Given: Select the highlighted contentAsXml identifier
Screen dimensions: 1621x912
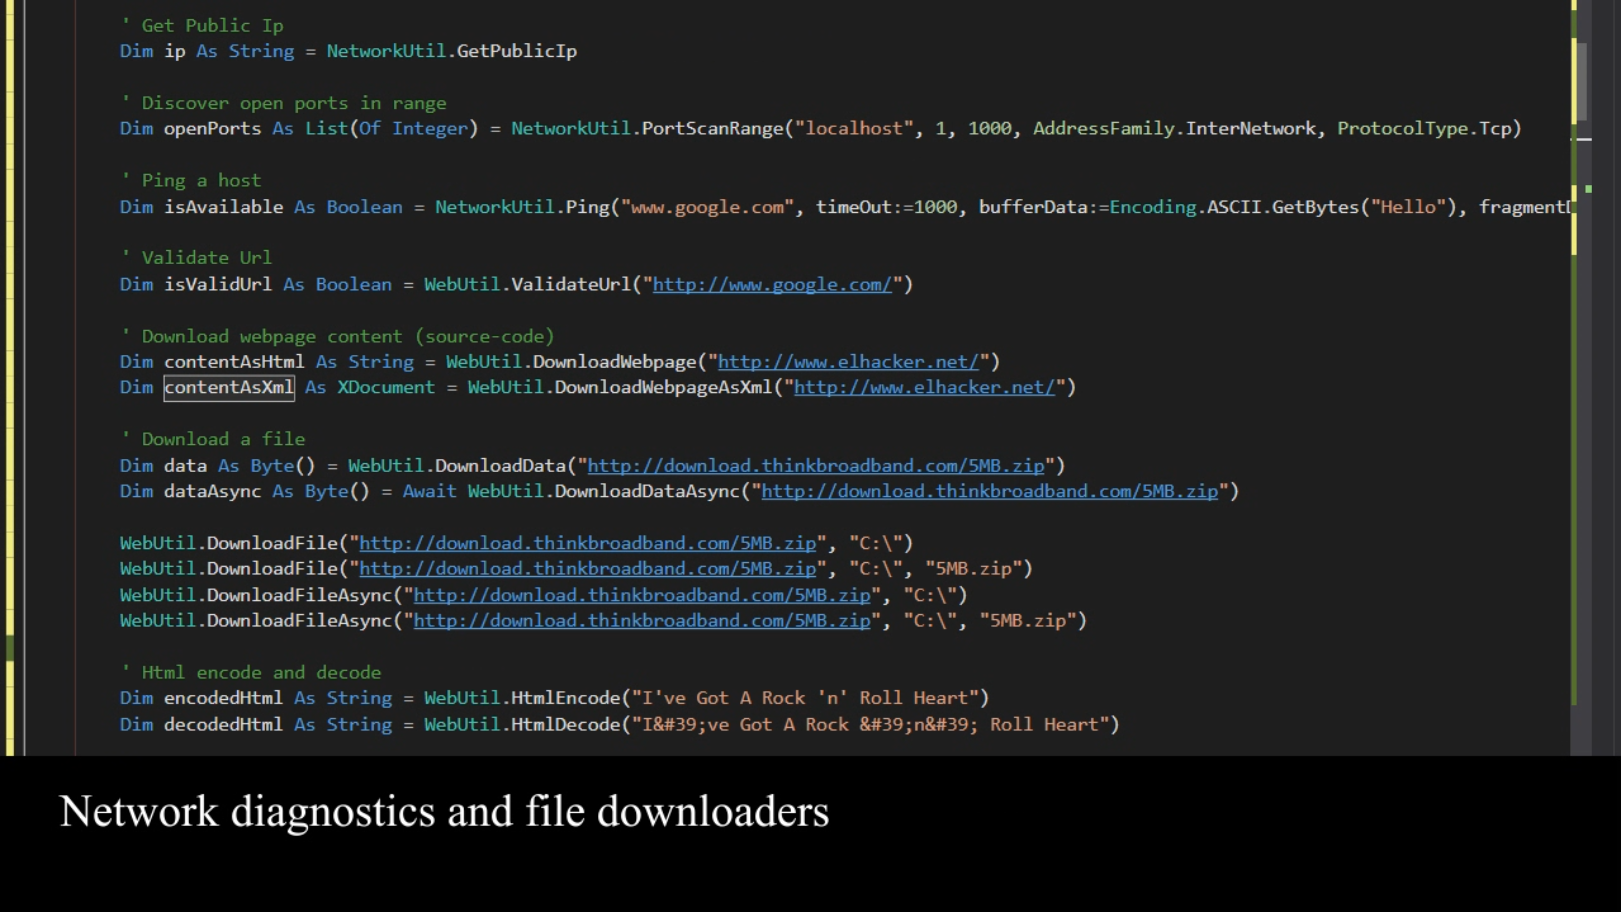Looking at the screenshot, I should (228, 387).
